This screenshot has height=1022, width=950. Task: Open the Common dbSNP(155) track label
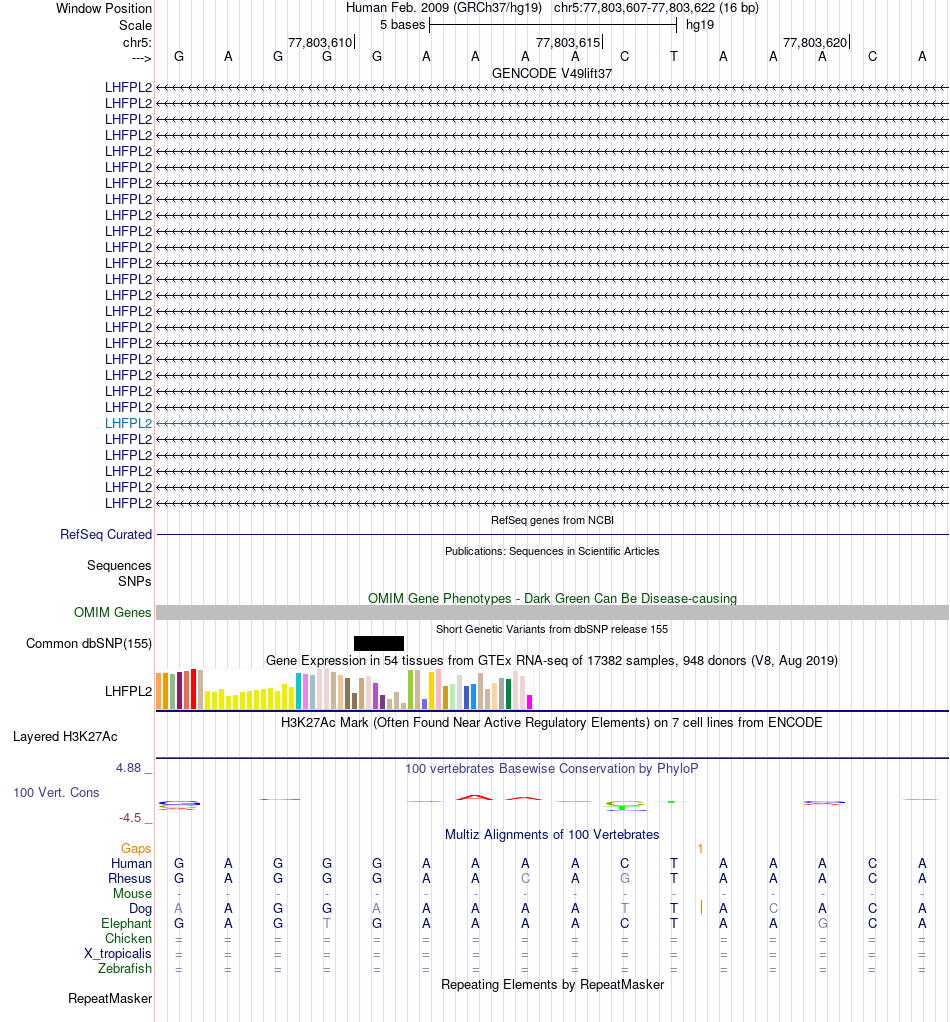click(89, 643)
